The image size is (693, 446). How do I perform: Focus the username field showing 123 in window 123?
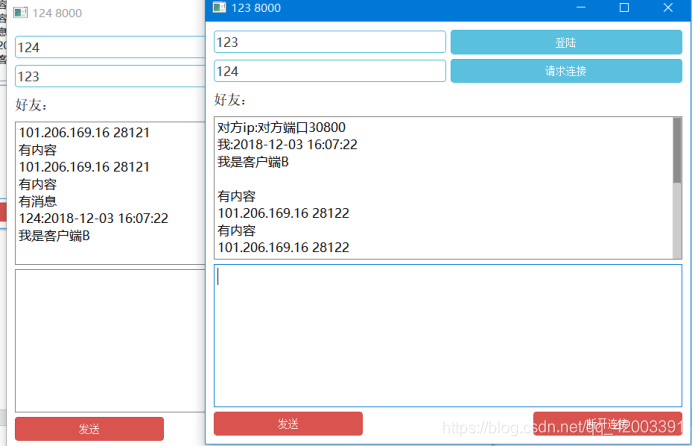[x=330, y=42]
